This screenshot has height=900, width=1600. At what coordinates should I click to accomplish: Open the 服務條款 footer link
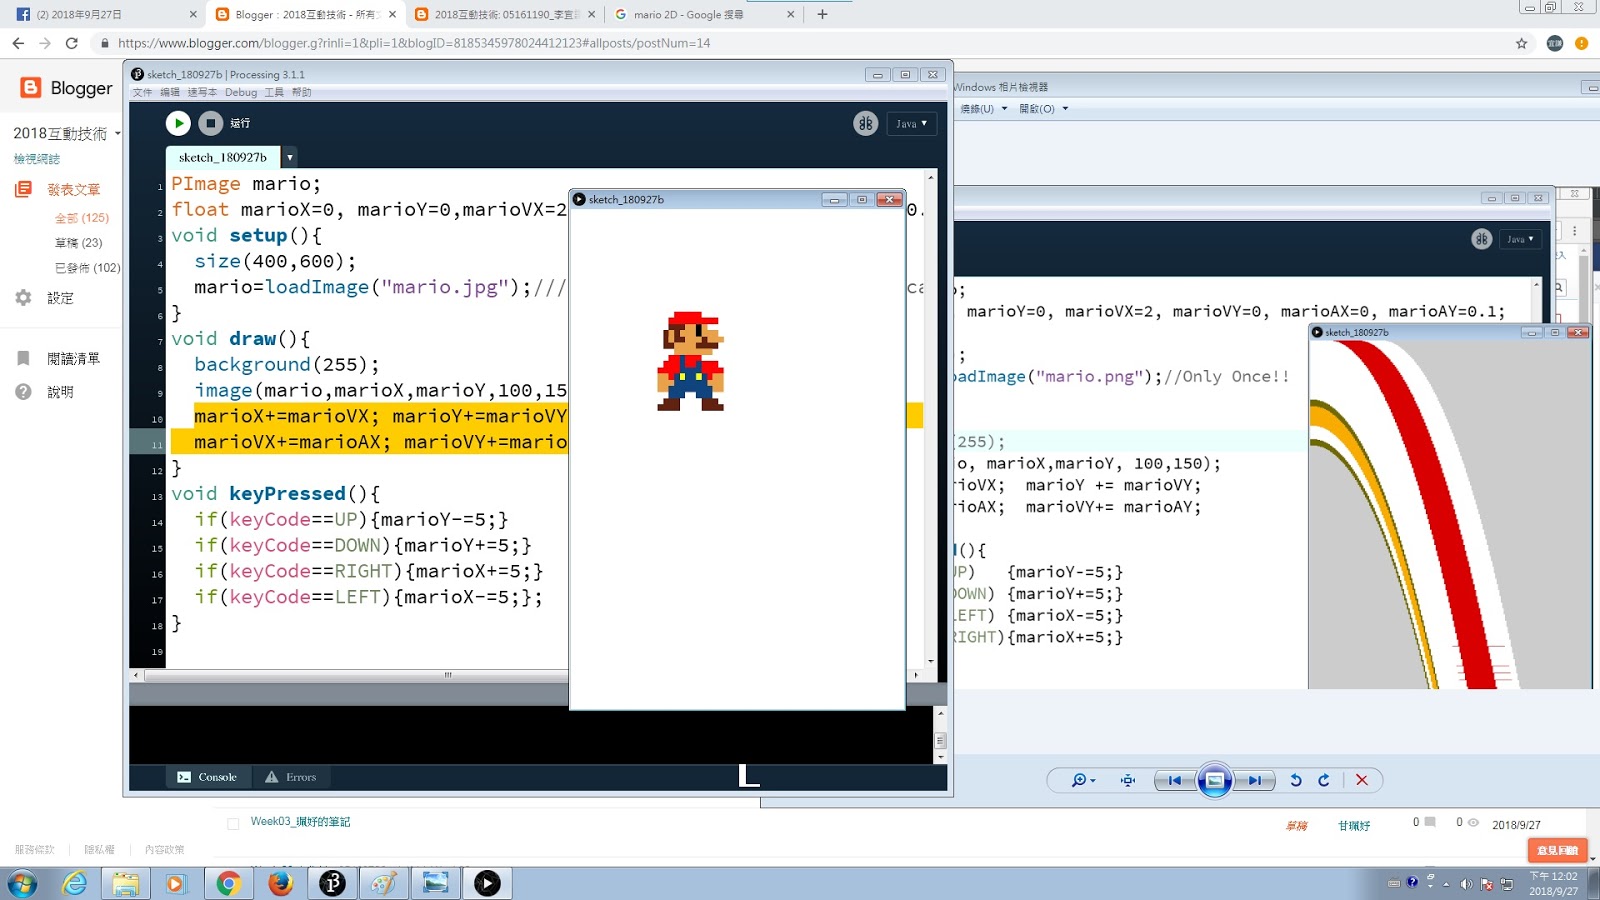(34, 850)
